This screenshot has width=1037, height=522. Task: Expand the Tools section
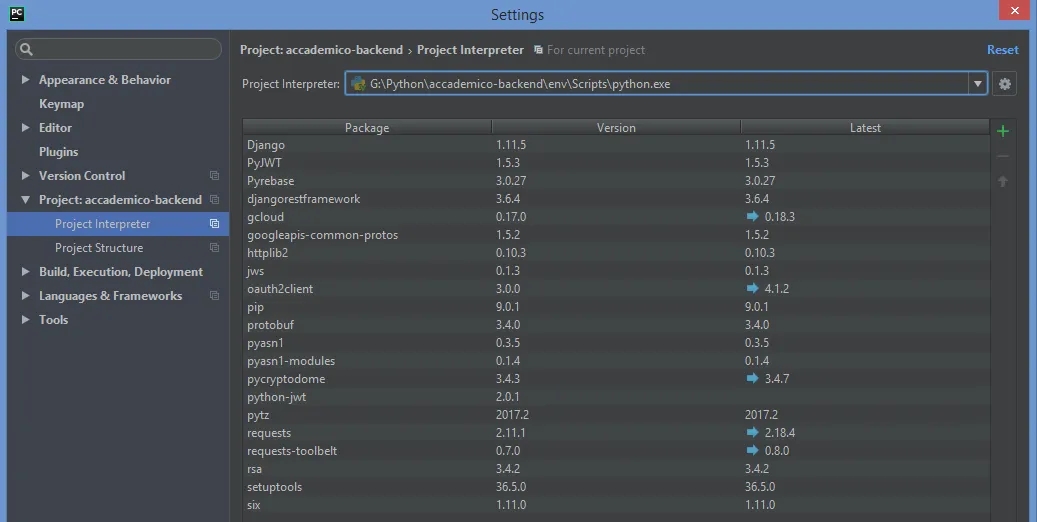[x=25, y=320]
